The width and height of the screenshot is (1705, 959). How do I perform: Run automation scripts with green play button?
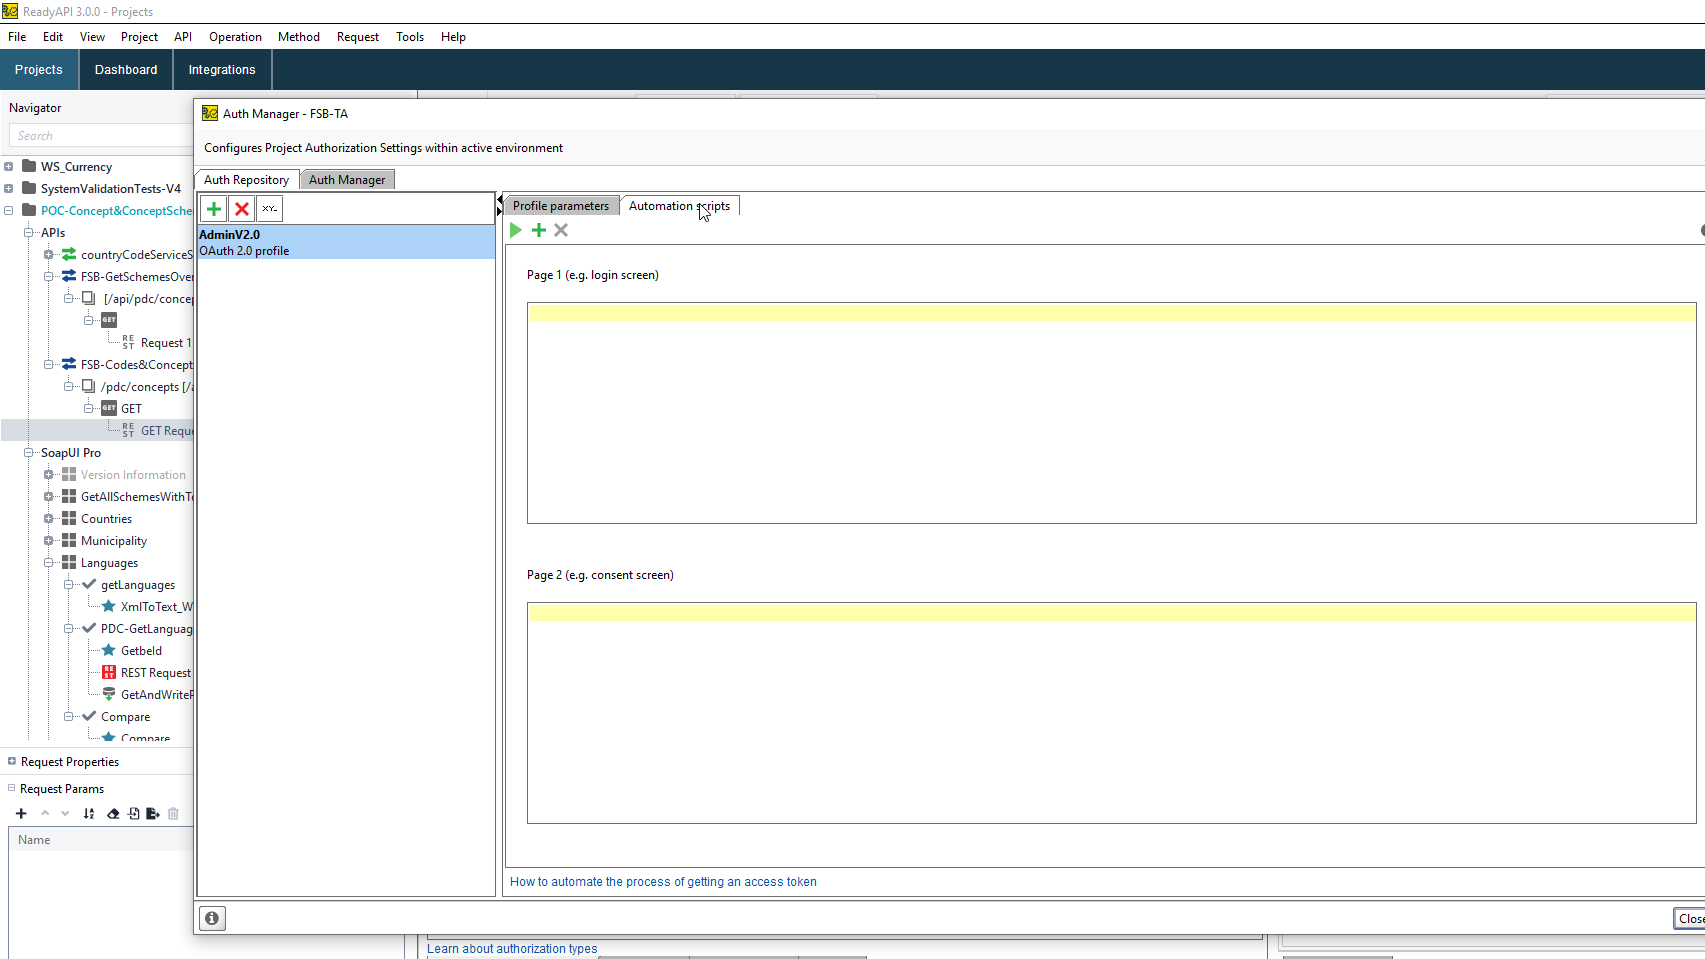[516, 230]
